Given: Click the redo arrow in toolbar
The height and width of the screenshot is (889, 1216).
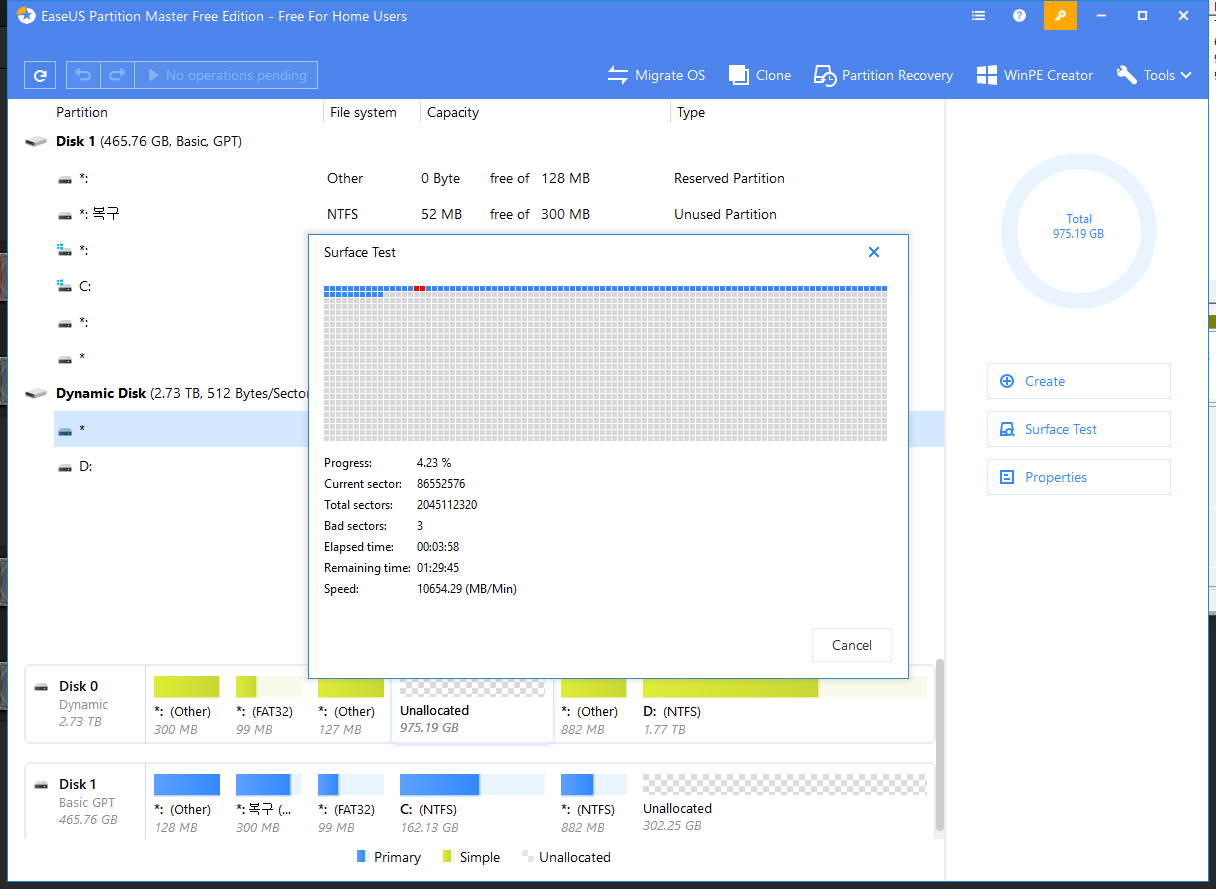Looking at the screenshot, I should [x=117, y=75].
